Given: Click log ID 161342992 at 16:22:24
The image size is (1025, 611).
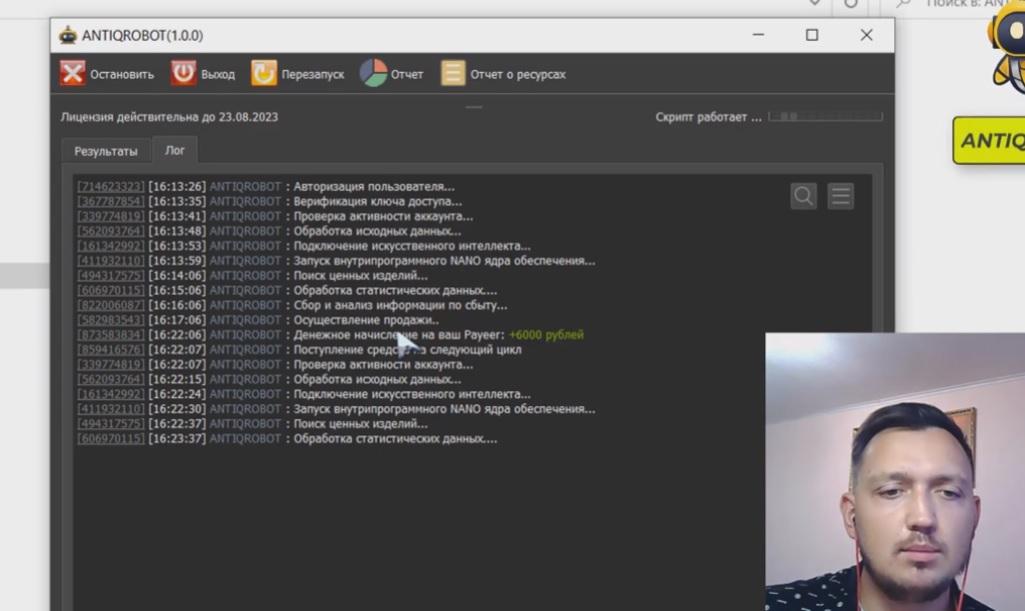Looking at the screenshot, I should [110, 394].
